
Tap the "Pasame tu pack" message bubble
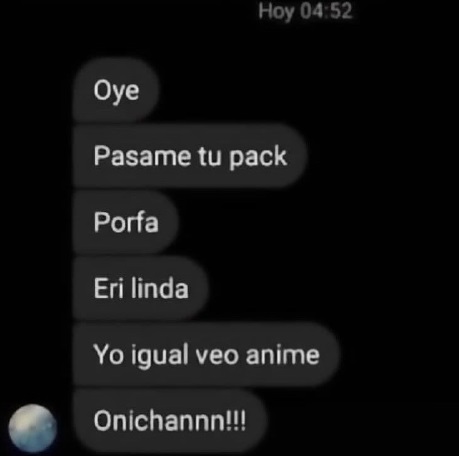[189, 156]
